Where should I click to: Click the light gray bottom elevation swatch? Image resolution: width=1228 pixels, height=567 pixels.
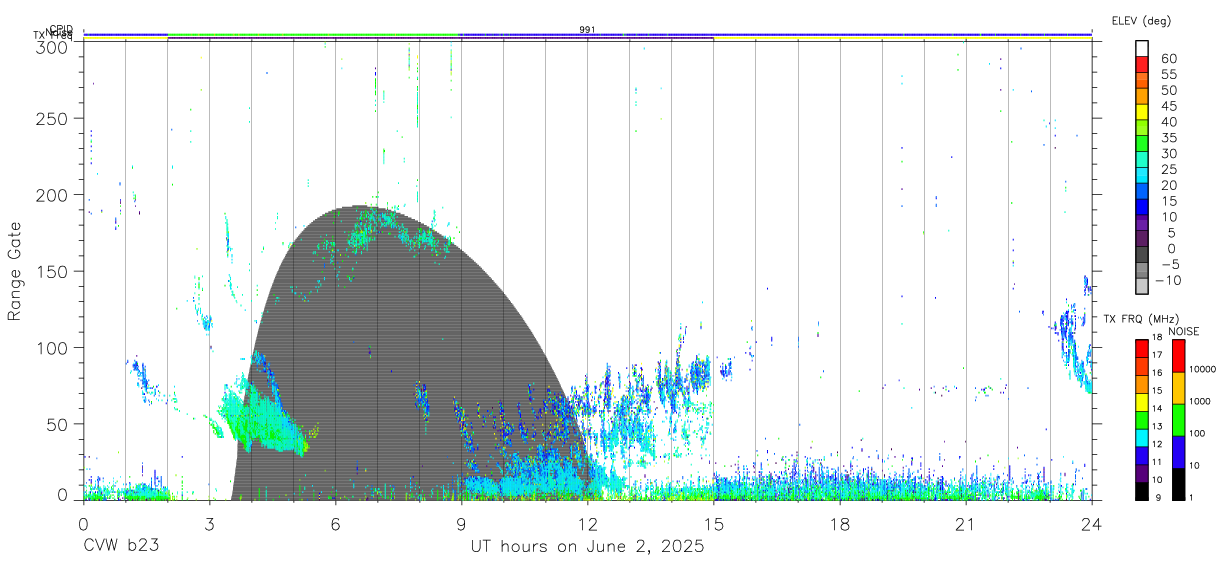1142,288
